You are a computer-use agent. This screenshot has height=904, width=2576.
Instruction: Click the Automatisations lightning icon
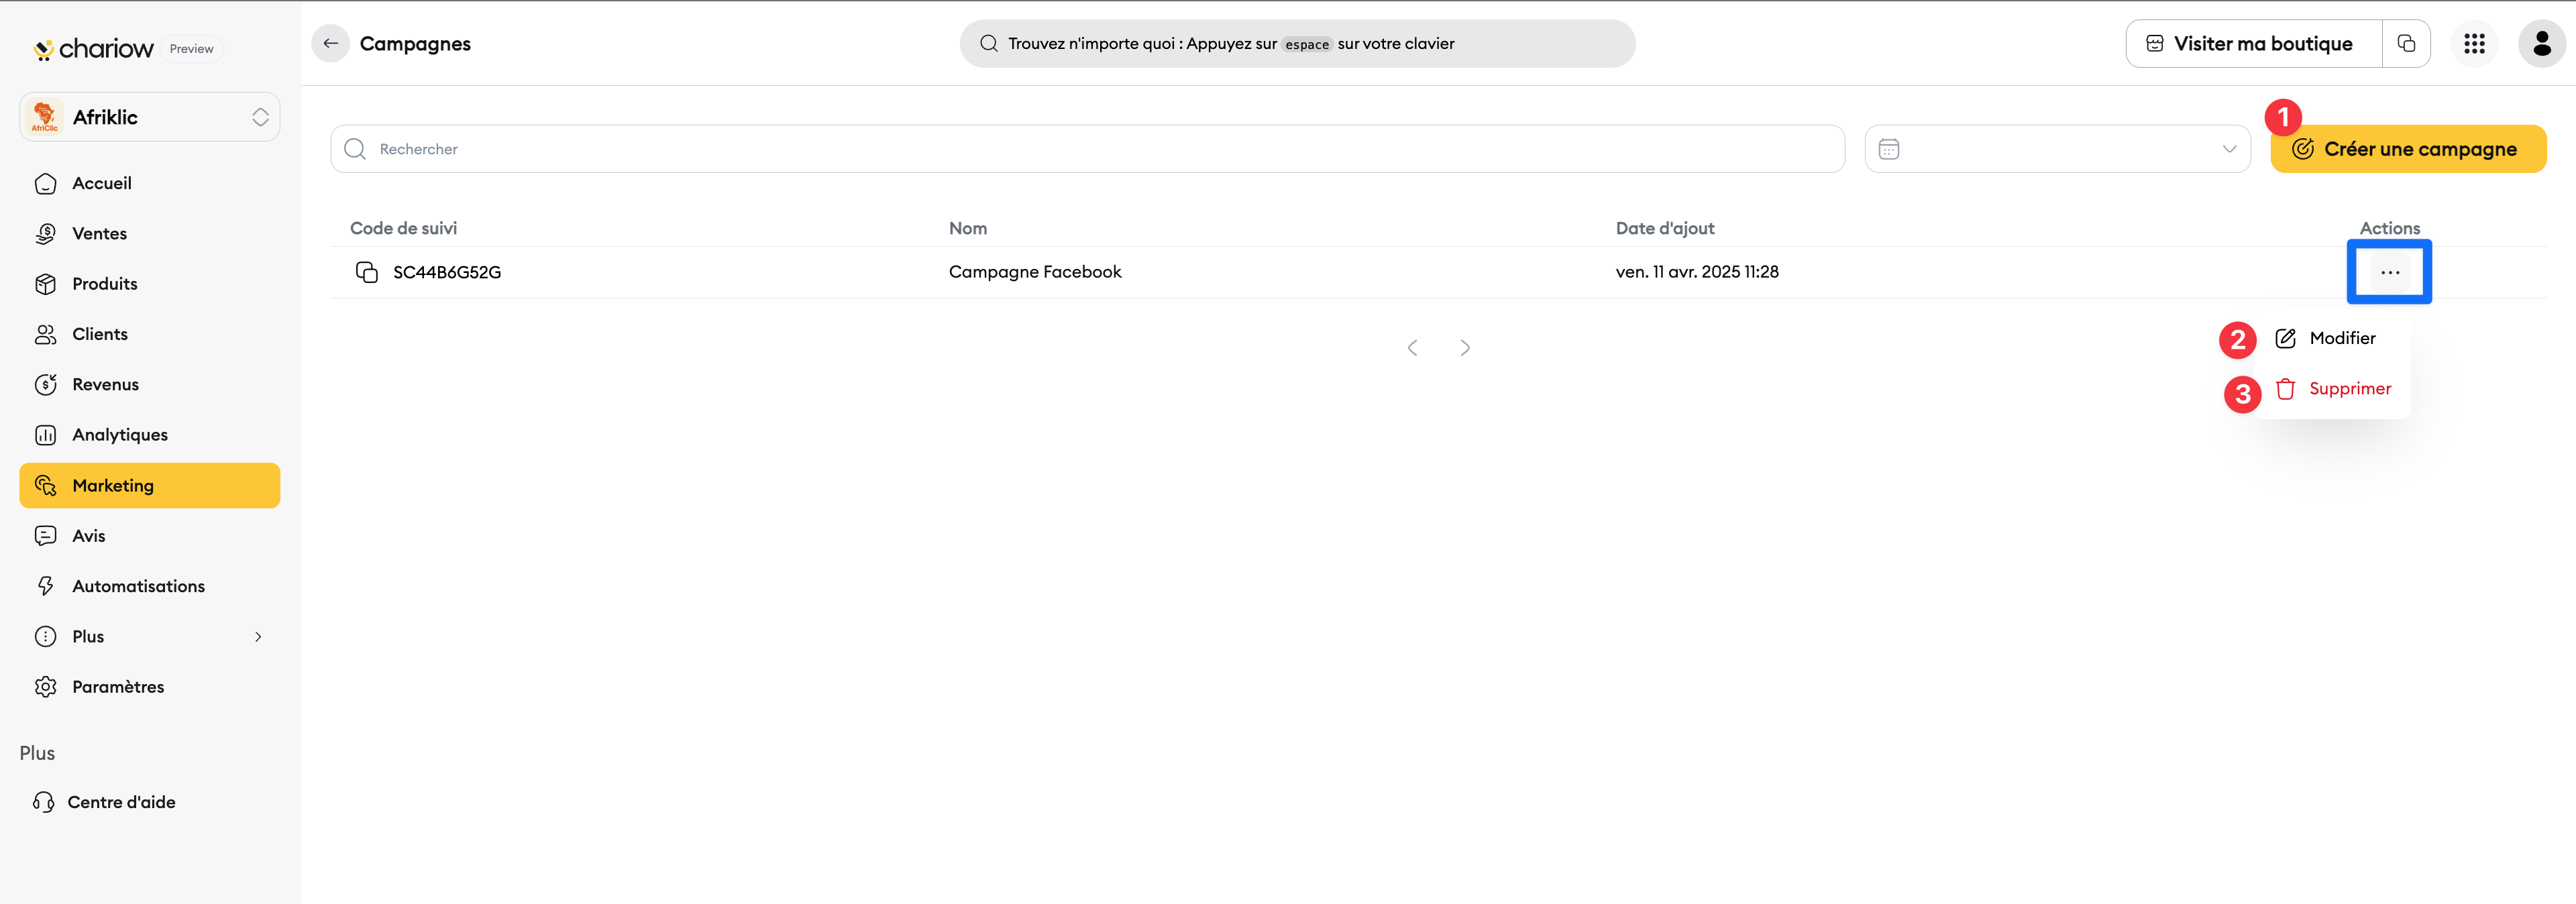tap(46, 586)
